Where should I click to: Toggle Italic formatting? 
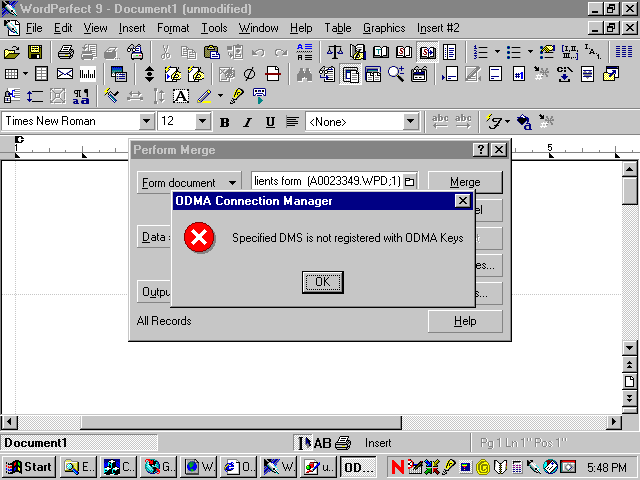click(248, 122)
